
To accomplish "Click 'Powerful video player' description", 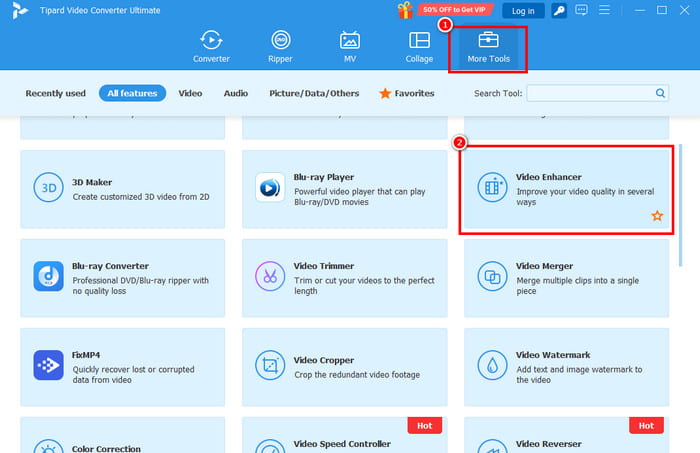I will pyautogui.click(x=359, y=197).
